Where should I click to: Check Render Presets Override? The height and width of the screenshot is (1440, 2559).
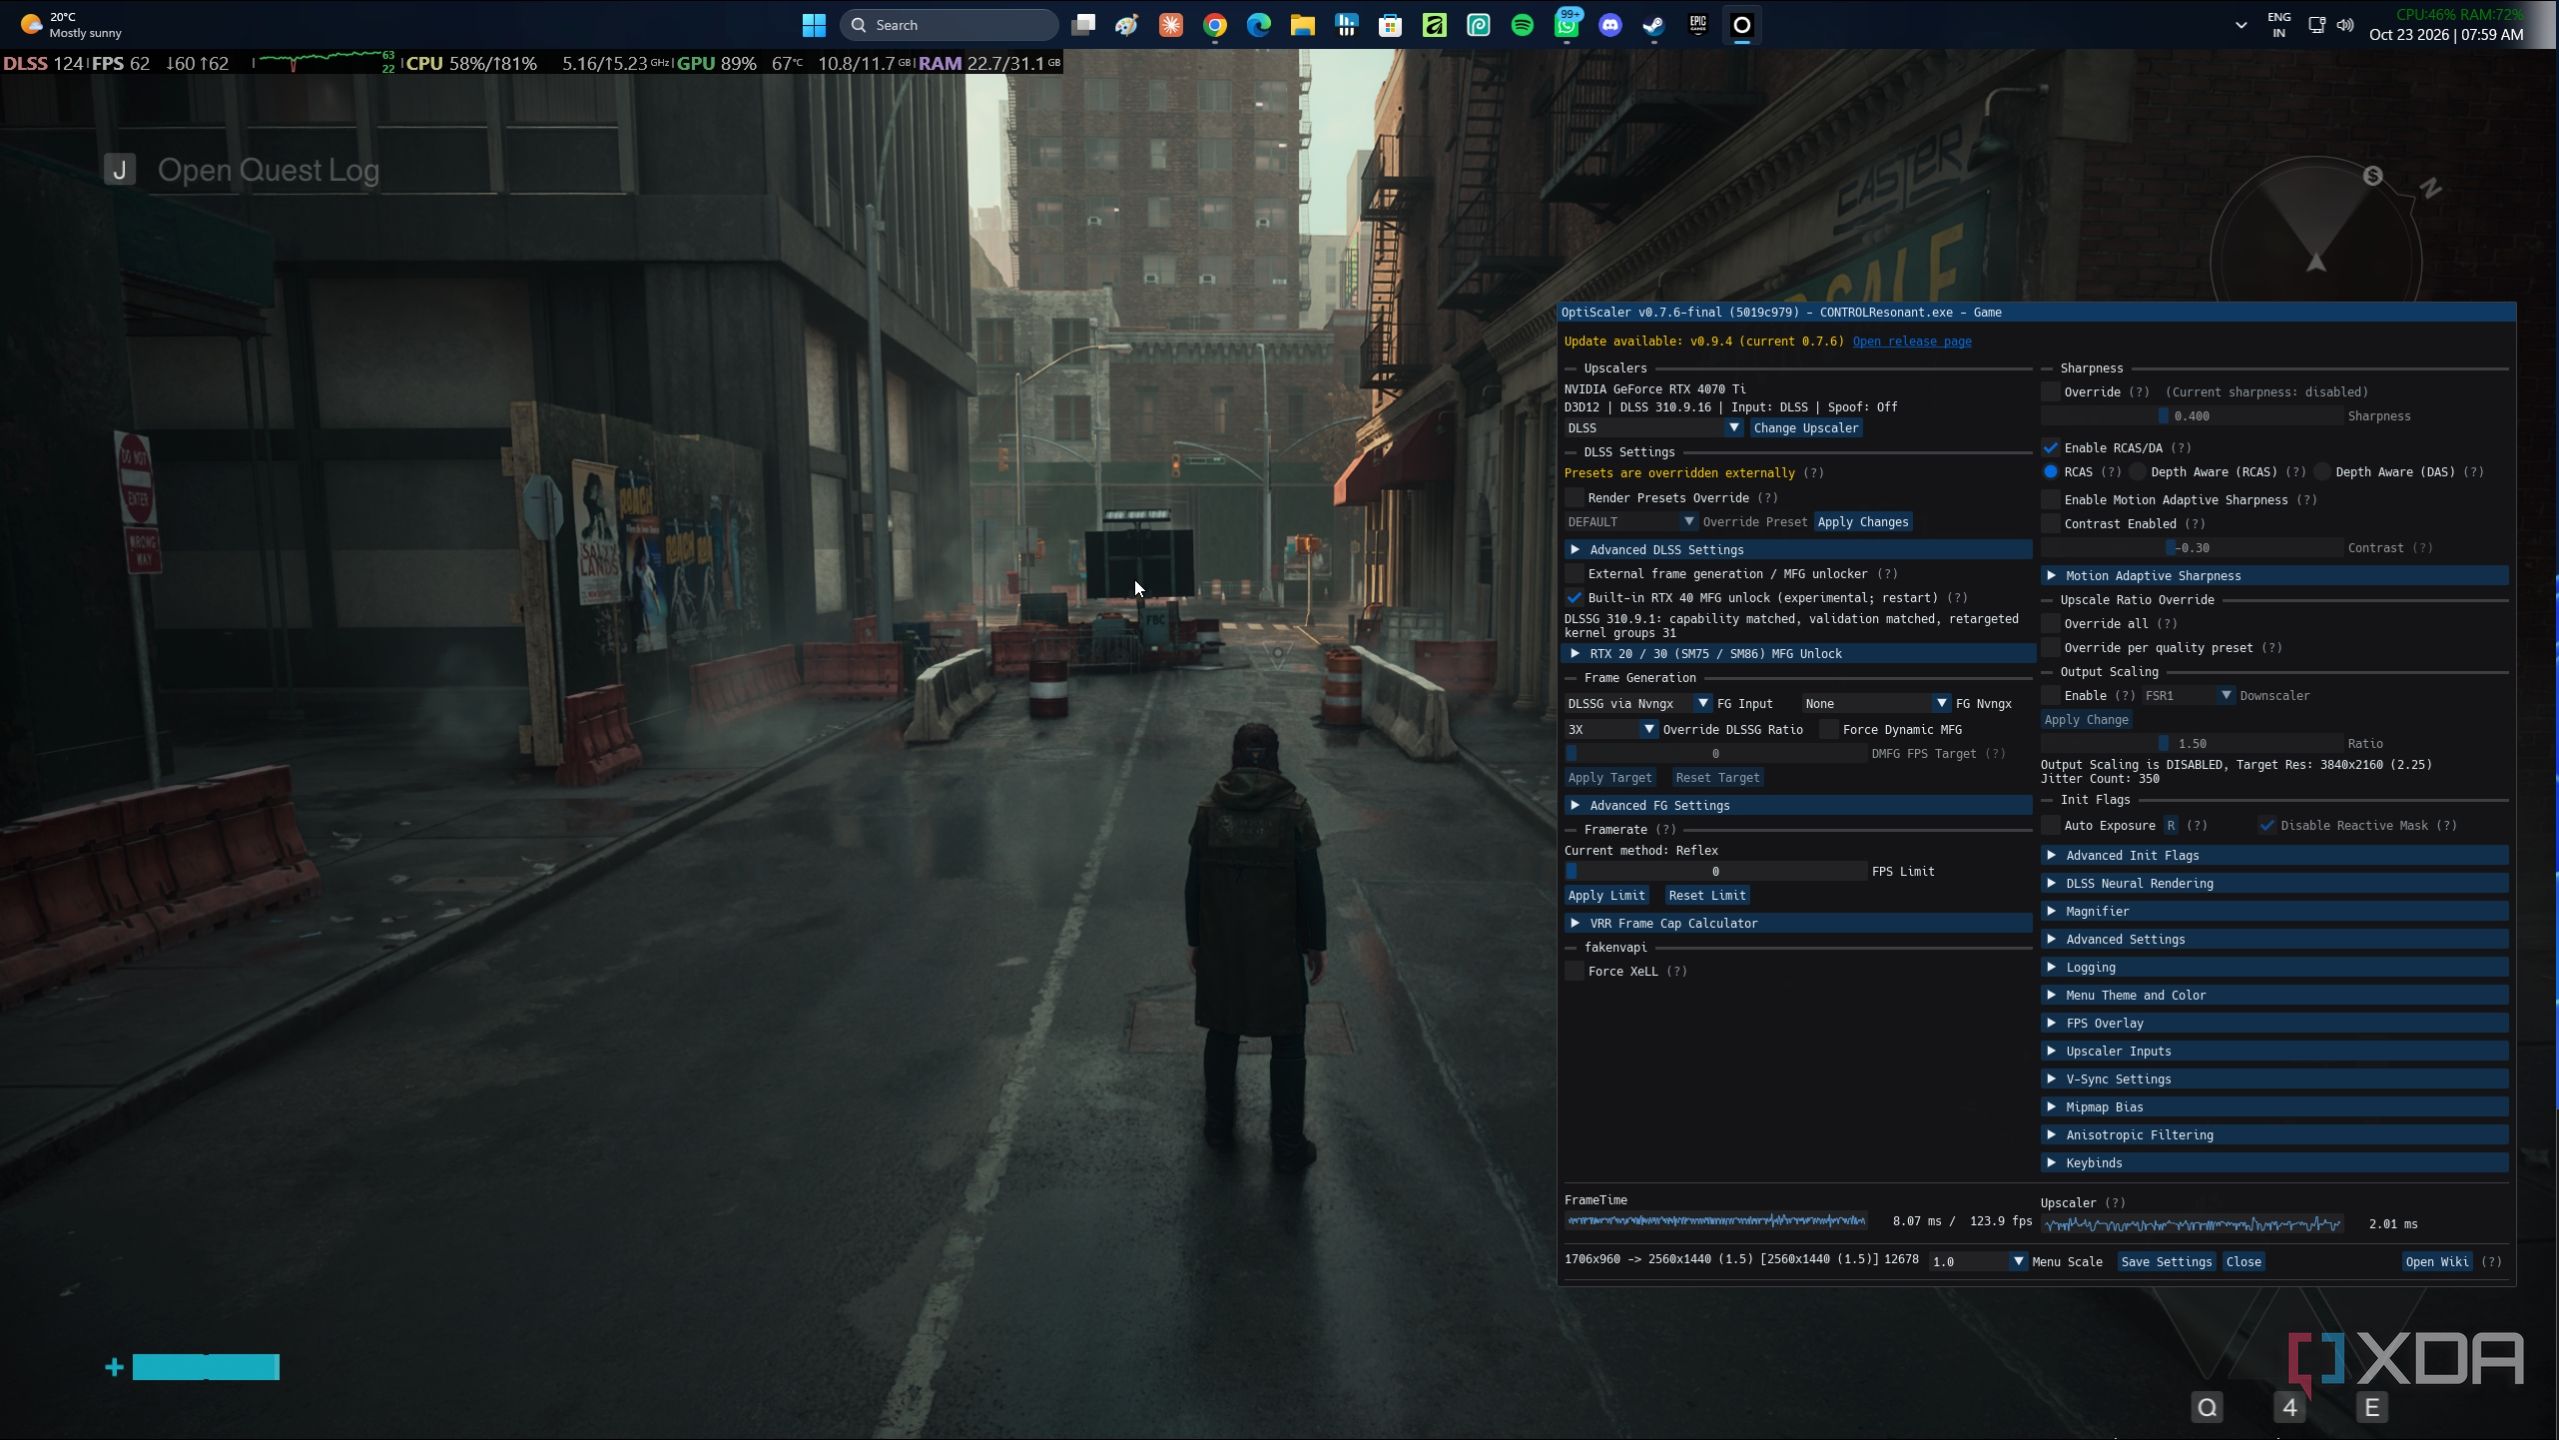click(1574, 498)
